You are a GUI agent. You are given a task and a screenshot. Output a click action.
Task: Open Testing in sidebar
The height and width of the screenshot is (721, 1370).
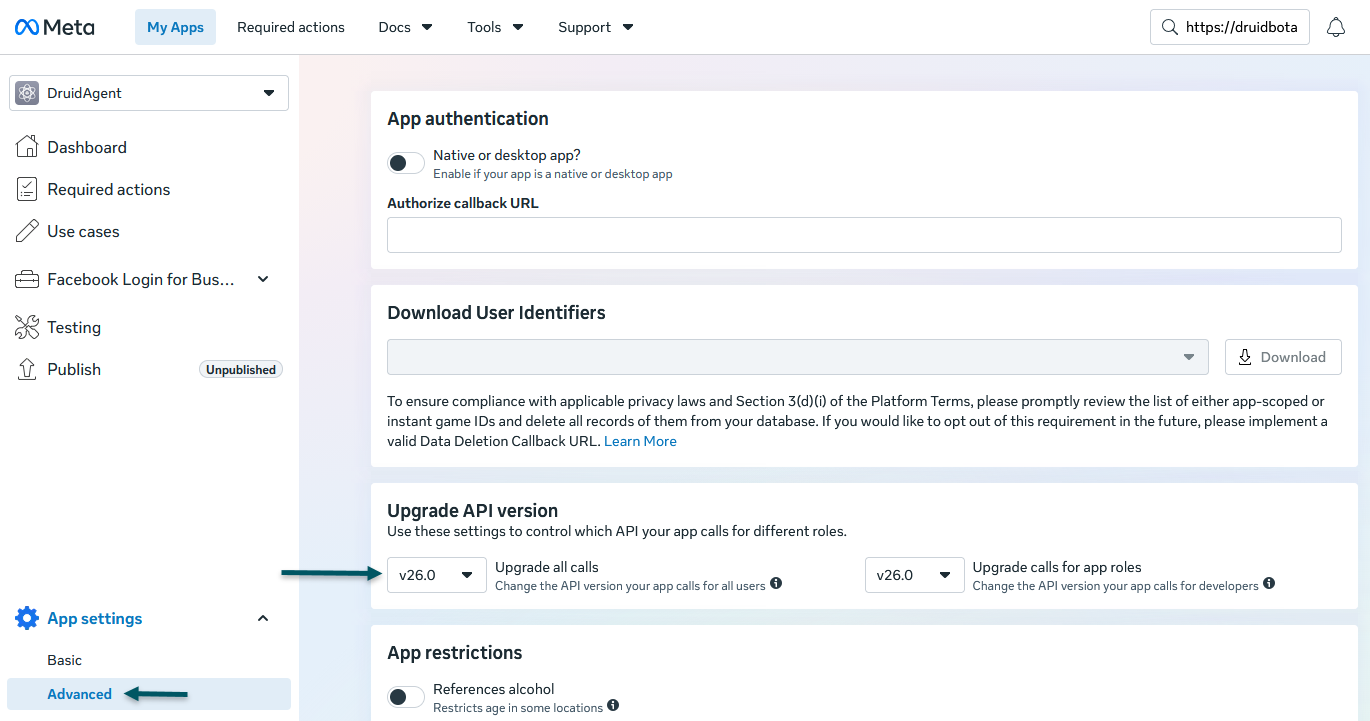74,327
